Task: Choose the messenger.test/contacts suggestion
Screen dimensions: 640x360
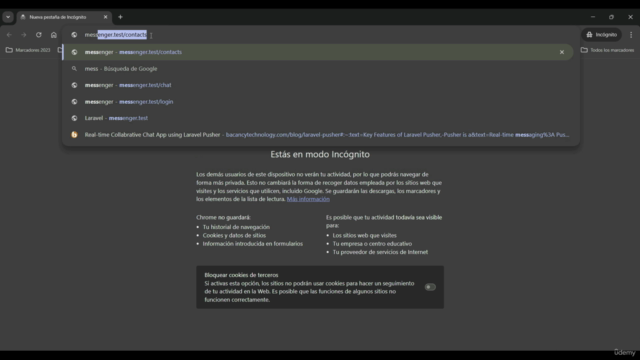Action: coord(318,52)
